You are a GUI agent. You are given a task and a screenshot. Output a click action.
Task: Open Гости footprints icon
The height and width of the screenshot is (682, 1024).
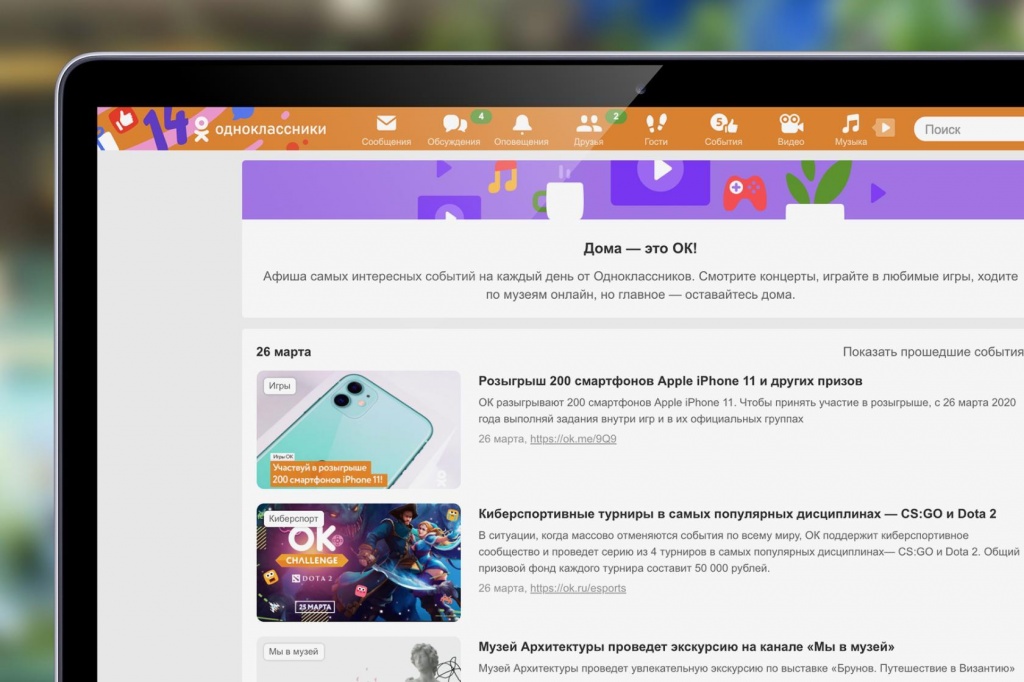click(x=656, y=123)
